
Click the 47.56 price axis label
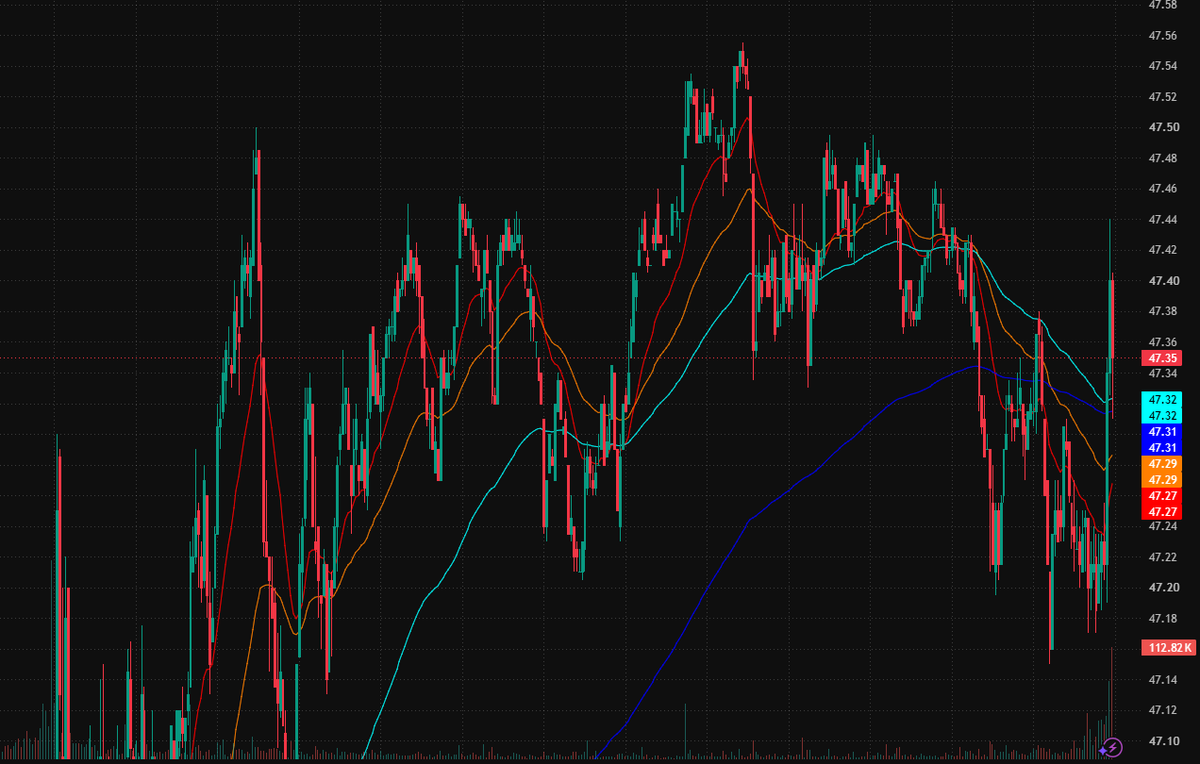[1162, 36]
